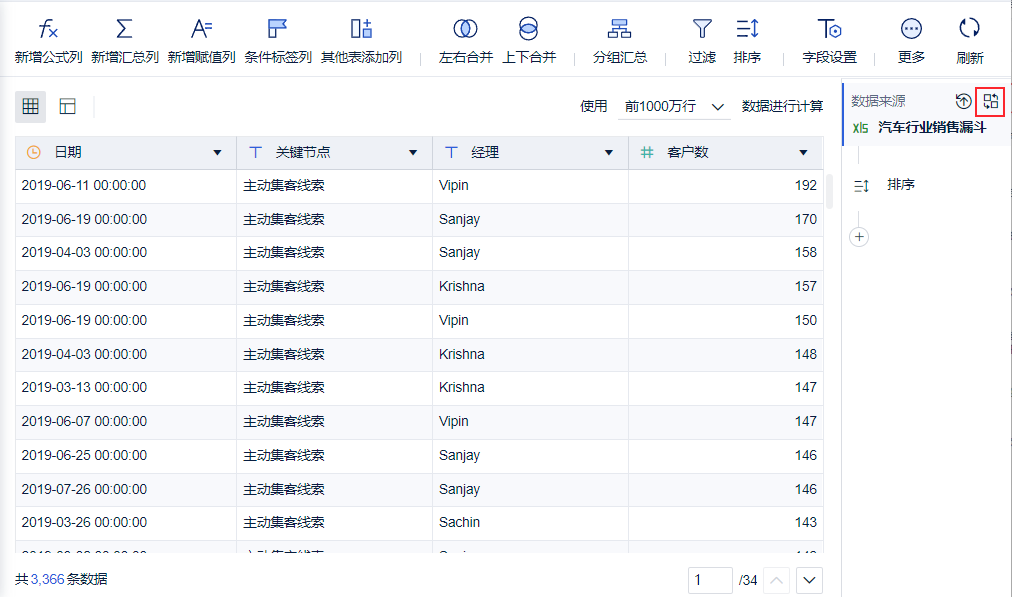Viewport: 1012px width, 597px height.
Task: Open up-down merge (上下合并)
Action: 529,41
